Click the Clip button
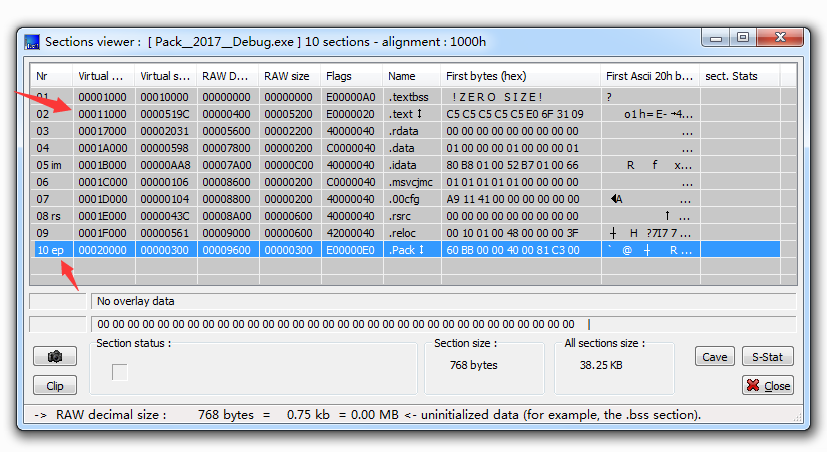Viewport: 827px width, 452px height. pyautogui.click(x=55, y=386)
